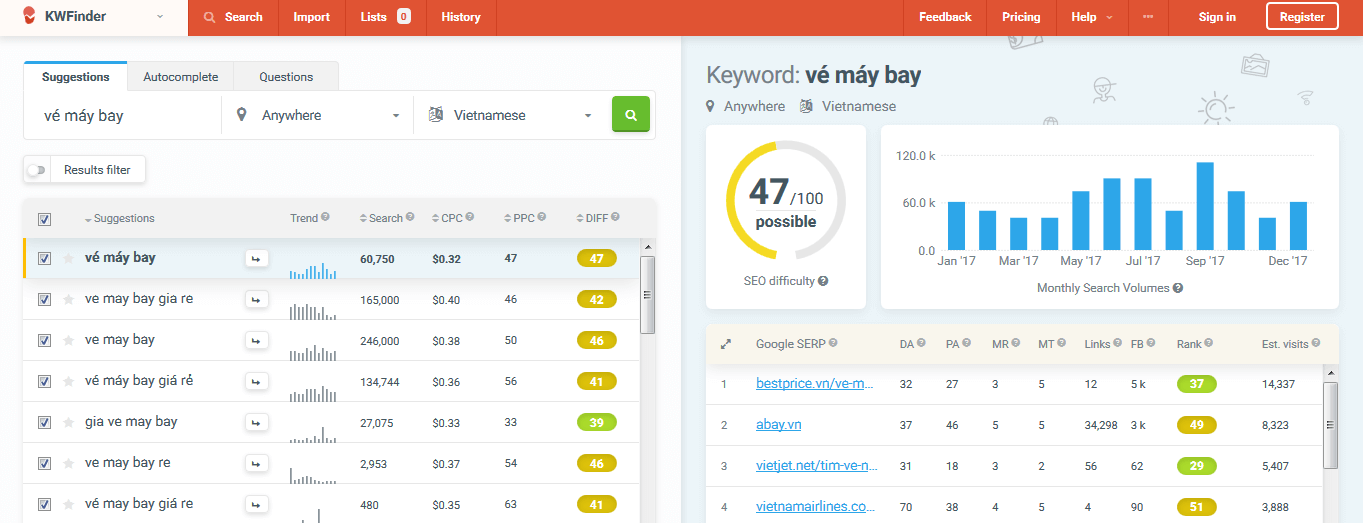Click arrow button for "gia ve may bay"

click(256, 423)
